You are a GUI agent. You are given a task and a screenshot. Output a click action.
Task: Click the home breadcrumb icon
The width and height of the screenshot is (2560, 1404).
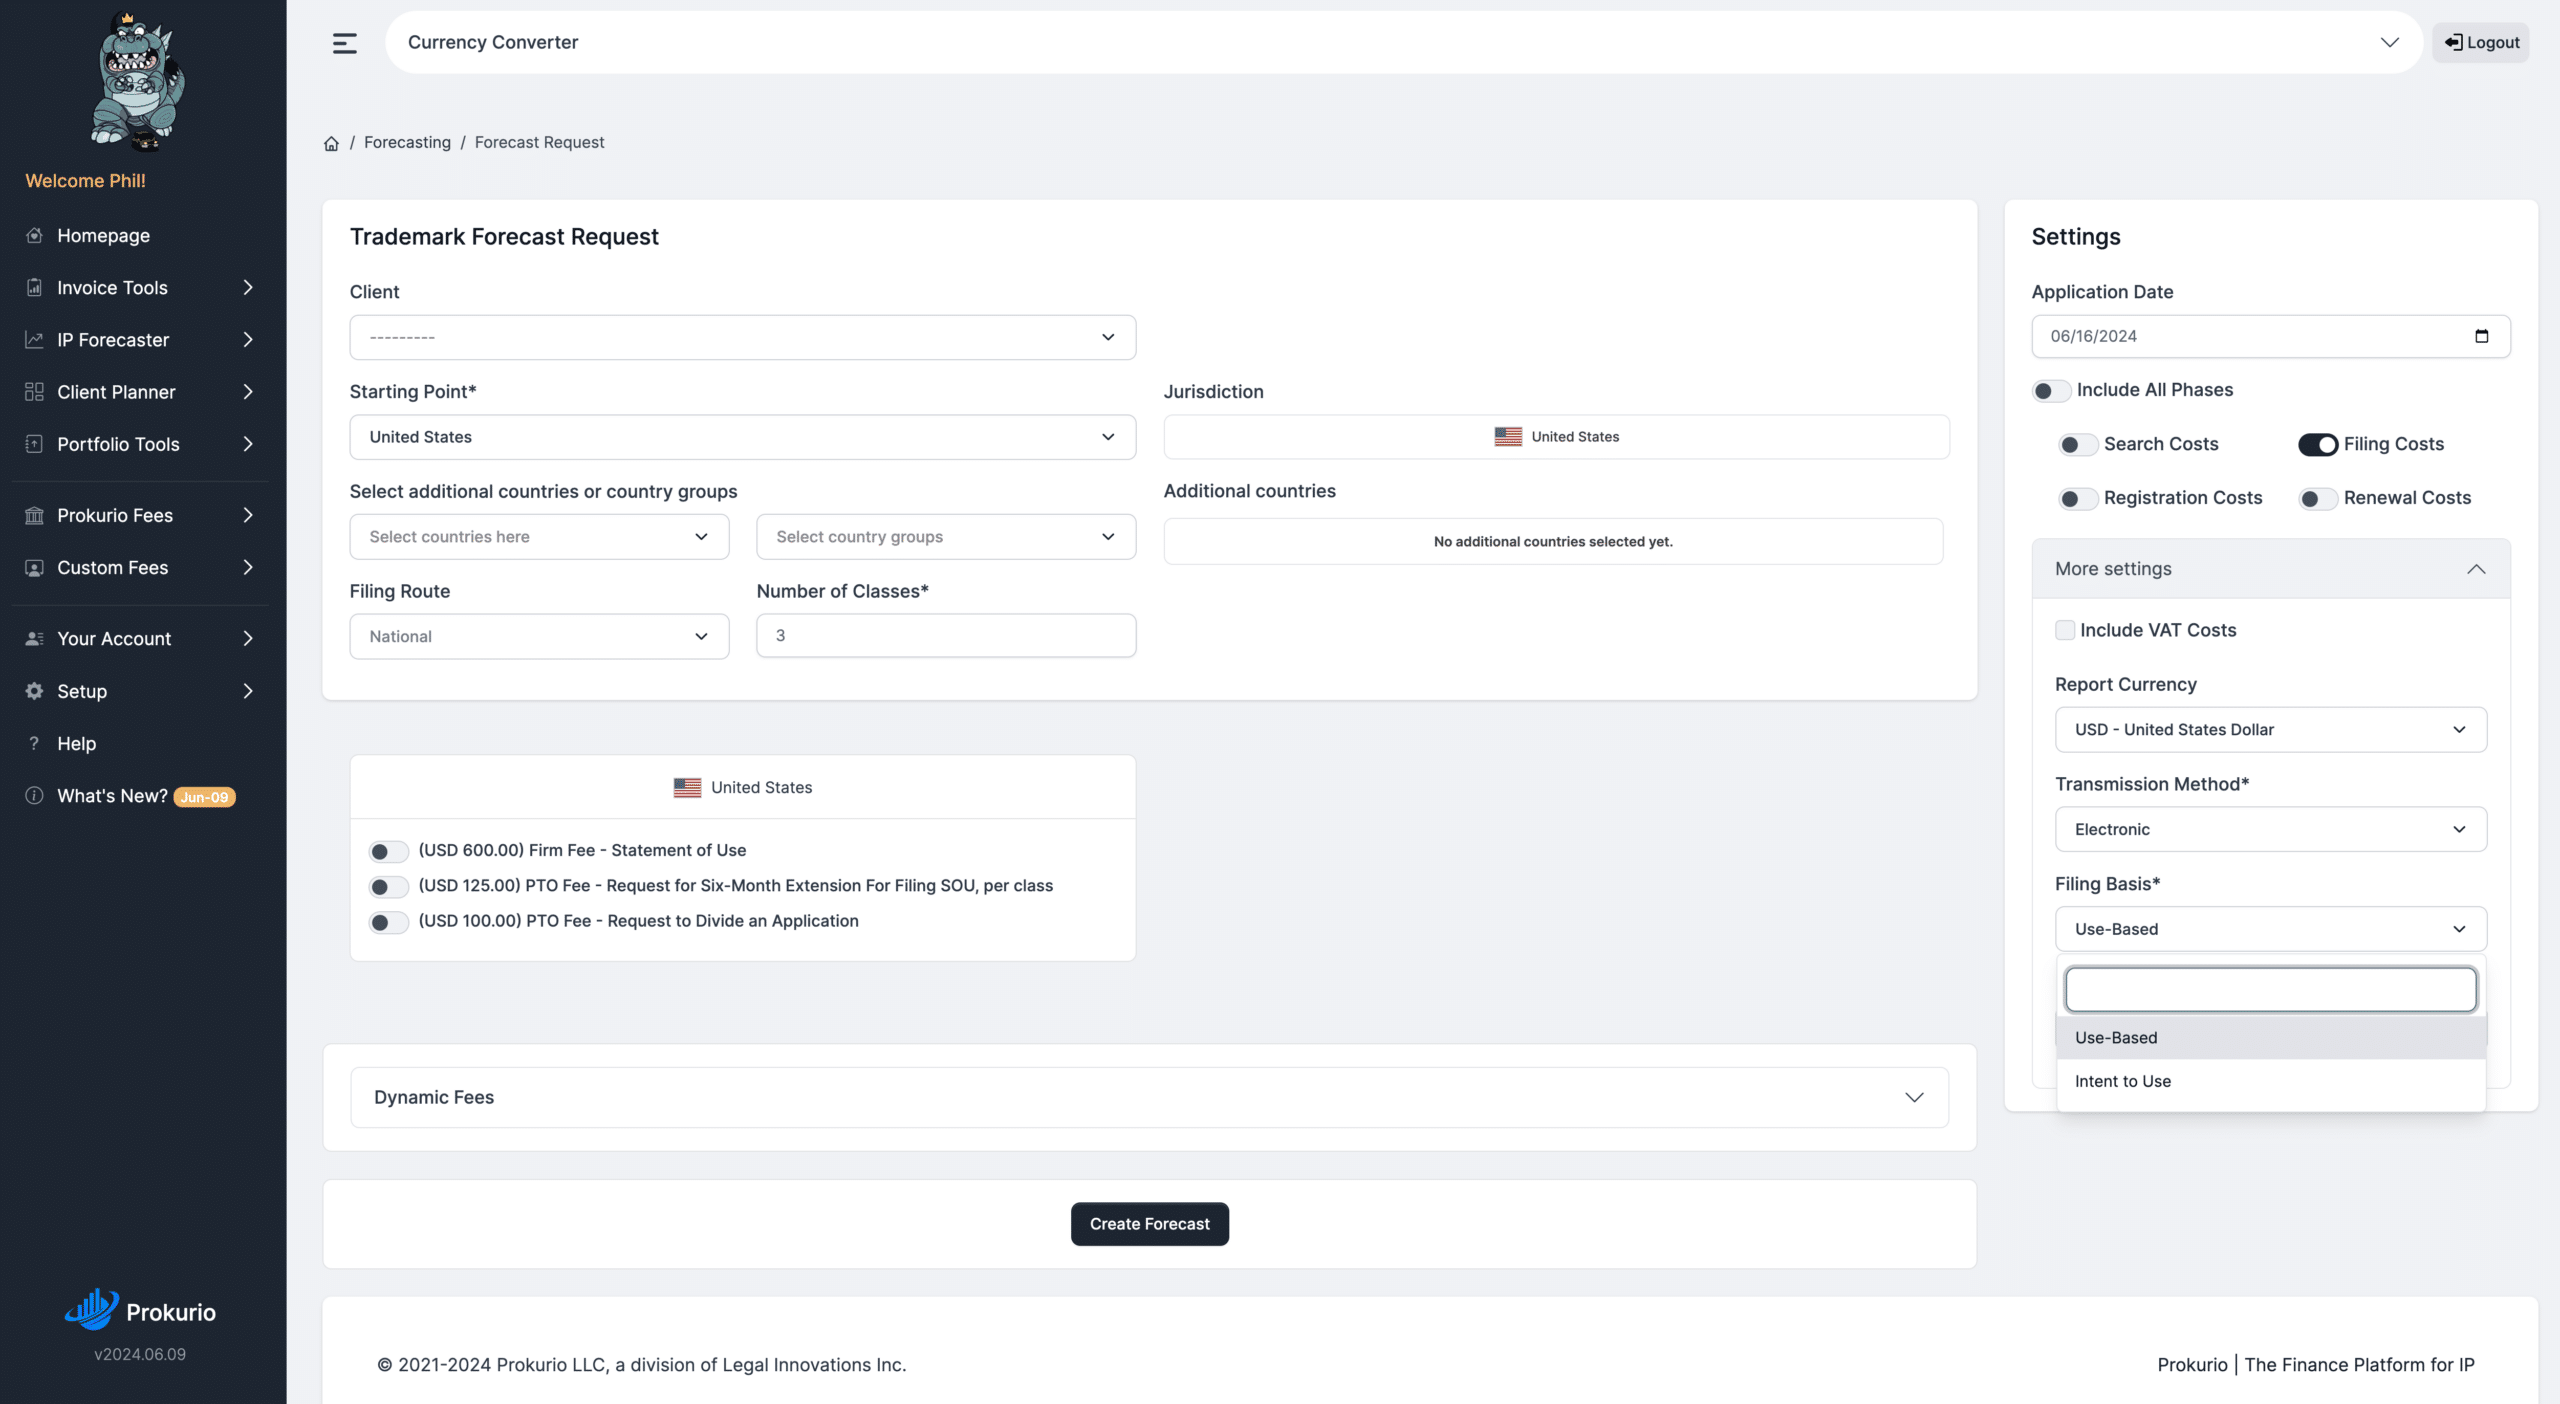click(331, 143)
